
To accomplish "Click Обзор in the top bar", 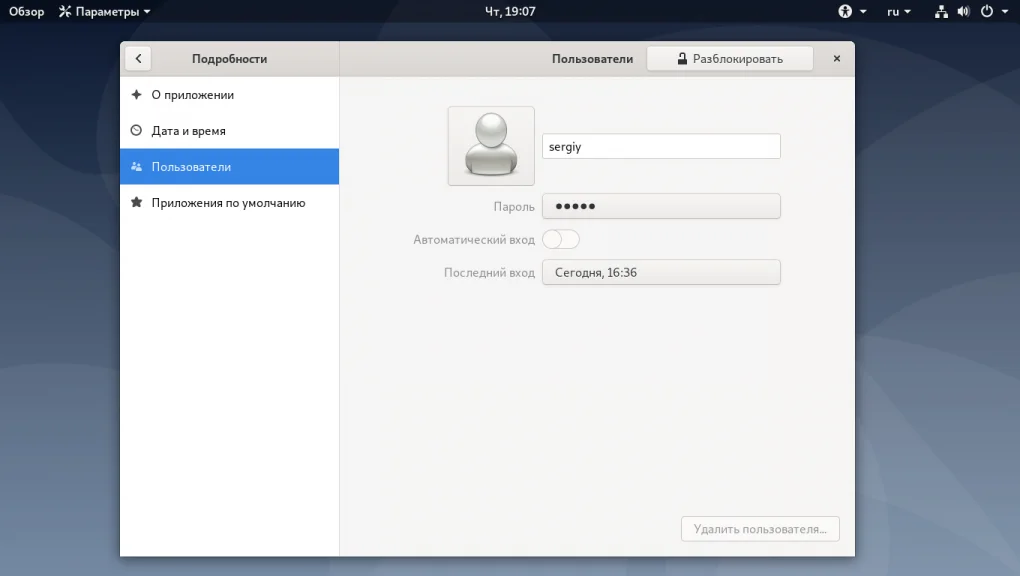I will tap(25, 11).
